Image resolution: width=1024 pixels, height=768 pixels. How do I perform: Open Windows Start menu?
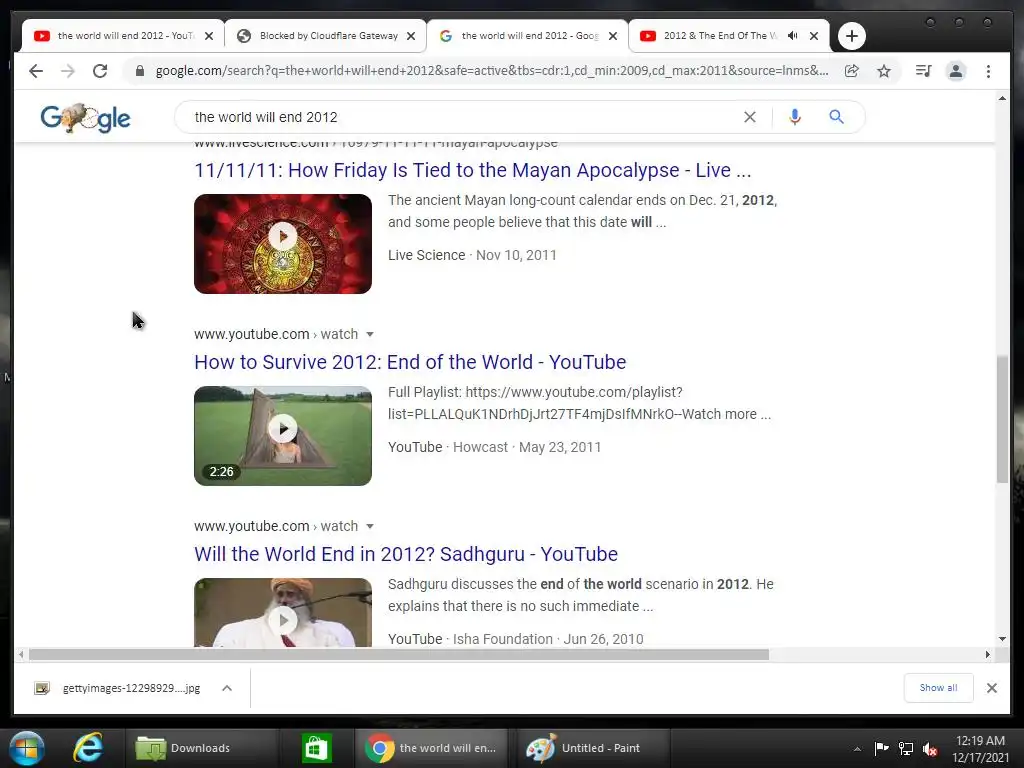tap(26, 748)
